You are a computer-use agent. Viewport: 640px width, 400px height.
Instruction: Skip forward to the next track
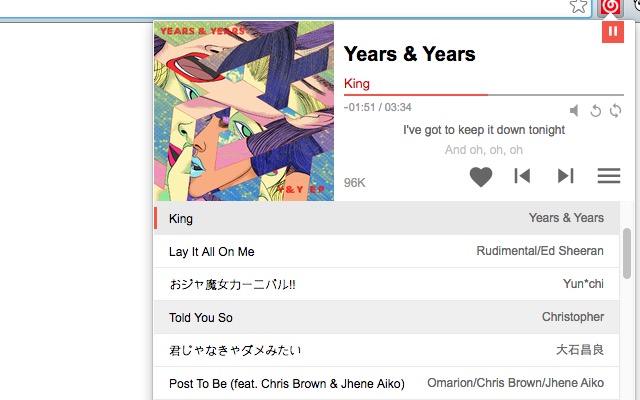(x=565, y=177)
